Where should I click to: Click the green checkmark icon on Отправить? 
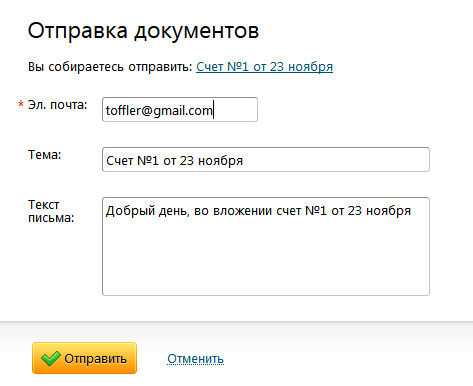[50, 358]
